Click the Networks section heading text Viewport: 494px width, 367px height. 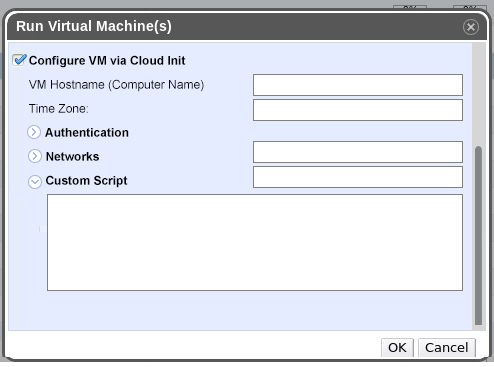tap(72, 157)
